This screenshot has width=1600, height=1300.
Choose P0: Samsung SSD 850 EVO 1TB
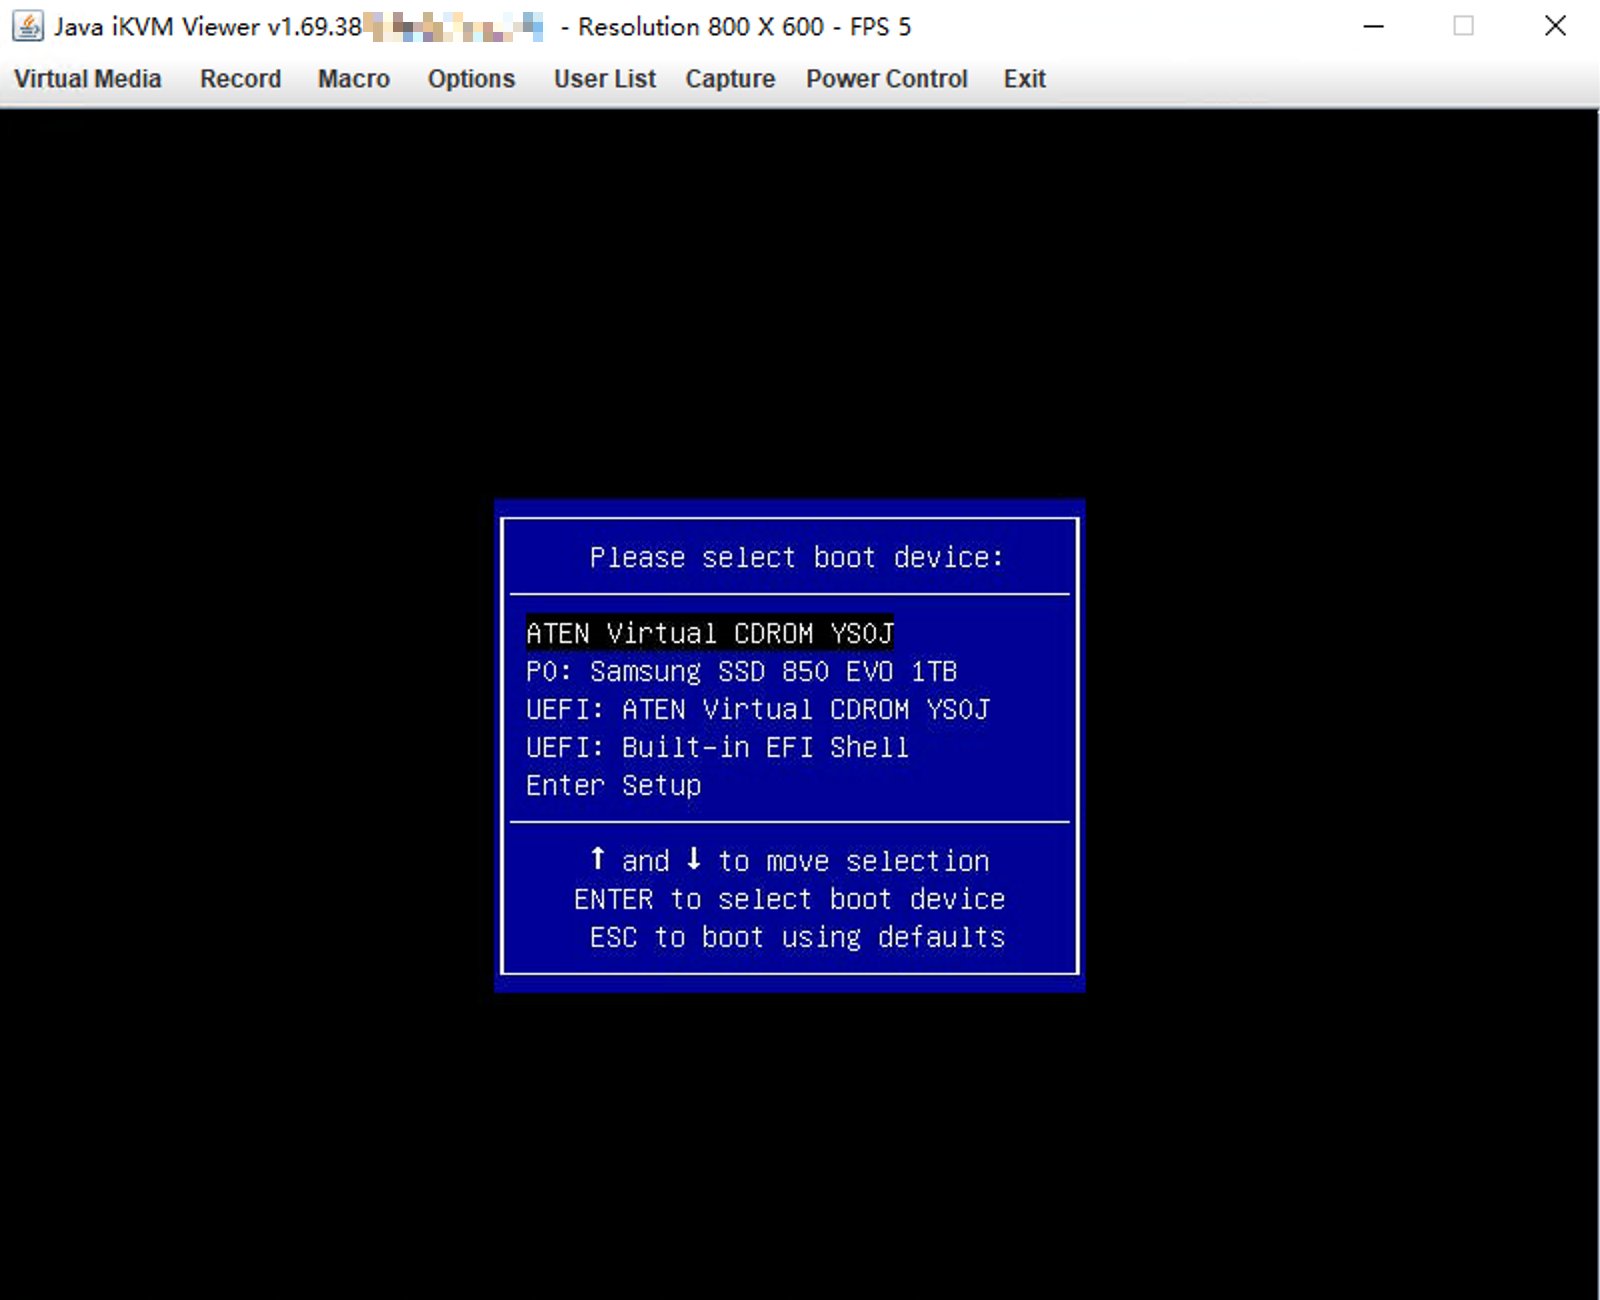[x=741, y=671]
